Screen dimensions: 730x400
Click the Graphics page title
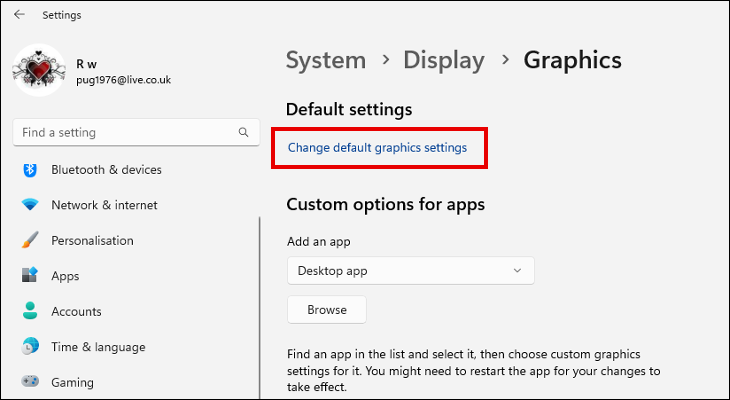point(572,60)
